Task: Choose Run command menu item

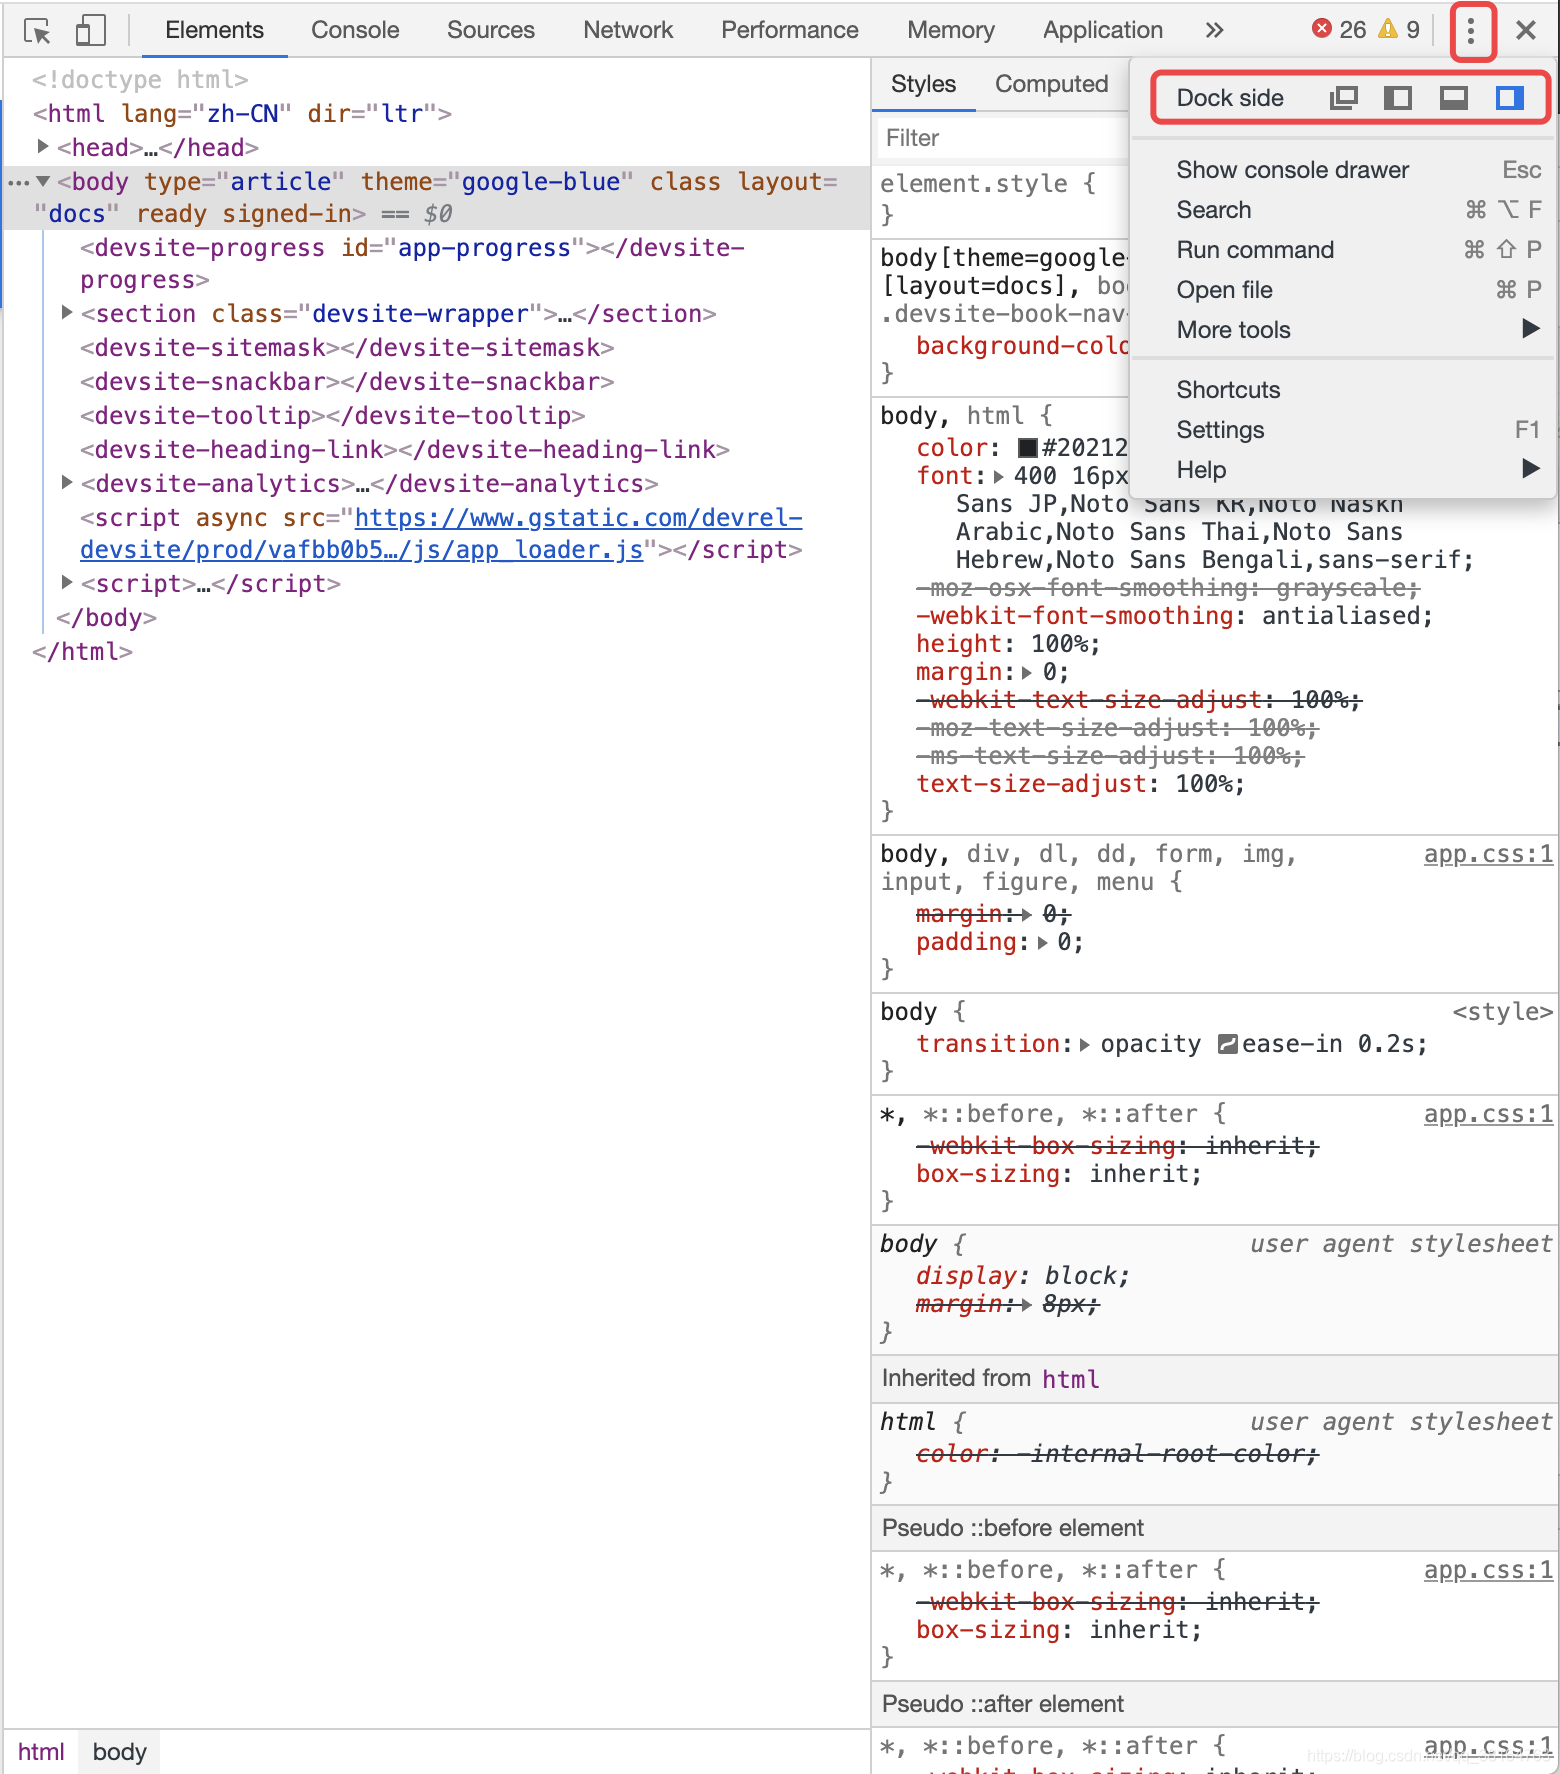Action: [x=1345, y=250]
